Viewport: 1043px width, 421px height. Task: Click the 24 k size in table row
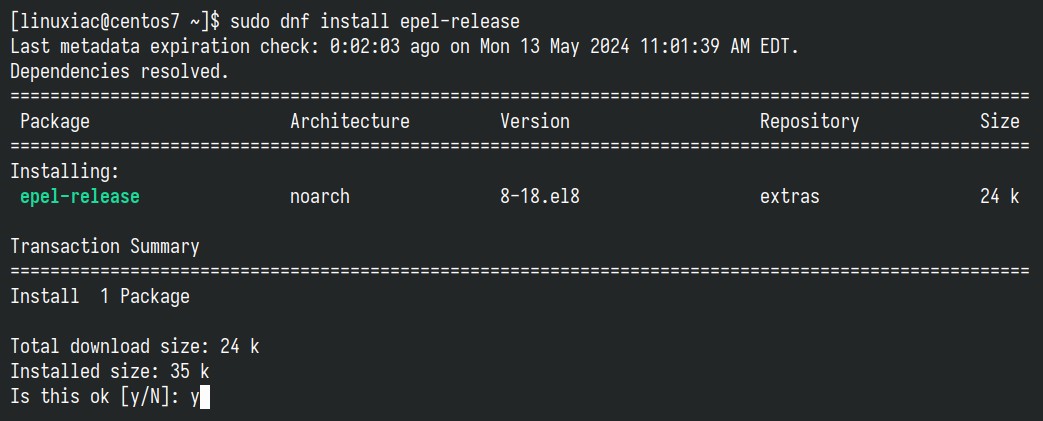(x=1000, y=197)
